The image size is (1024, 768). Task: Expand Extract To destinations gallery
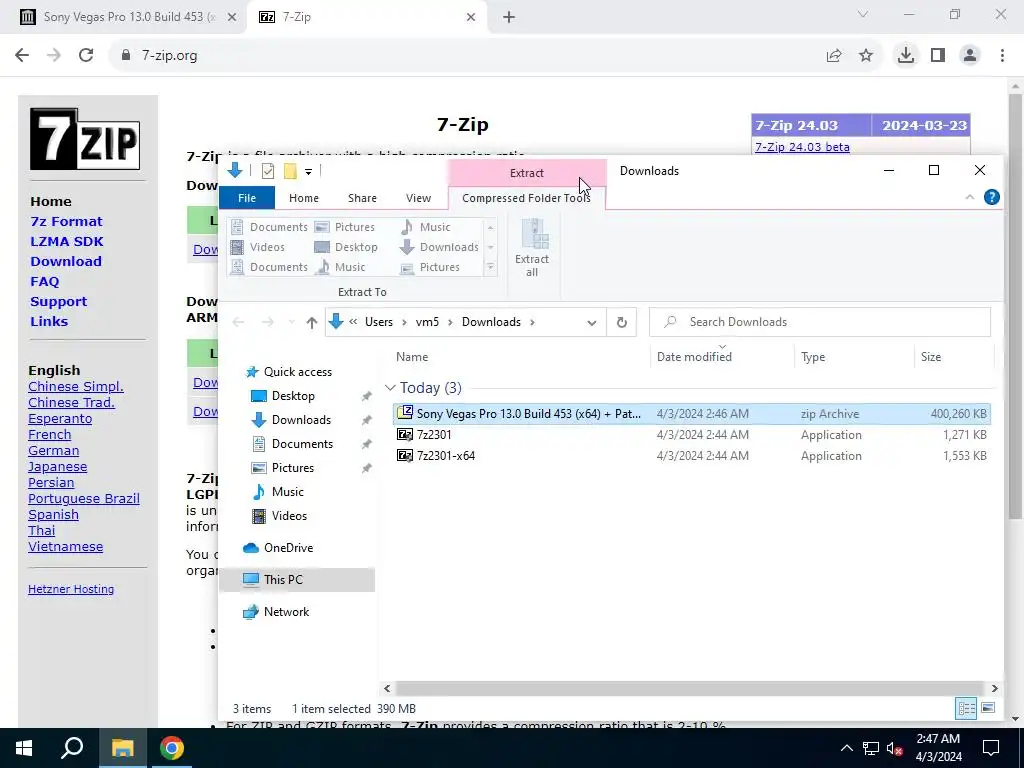(490, 267)
